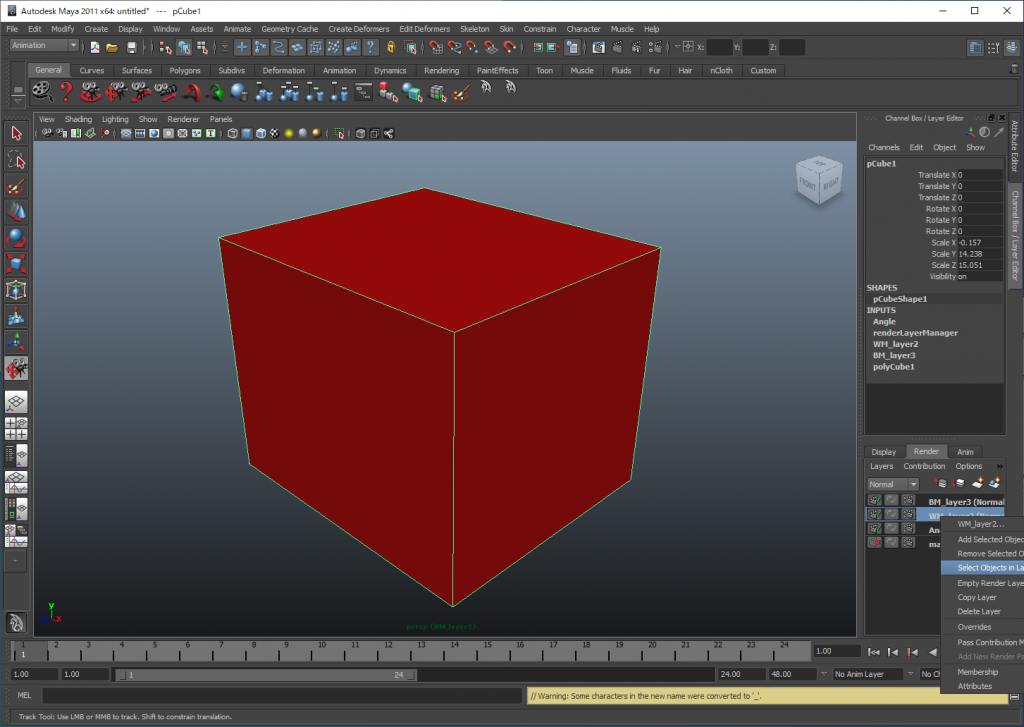Image resolution: width=1024 pixels, height=727 pixels.
Task: Activate the Soft Modification tool
Action: 16,317
